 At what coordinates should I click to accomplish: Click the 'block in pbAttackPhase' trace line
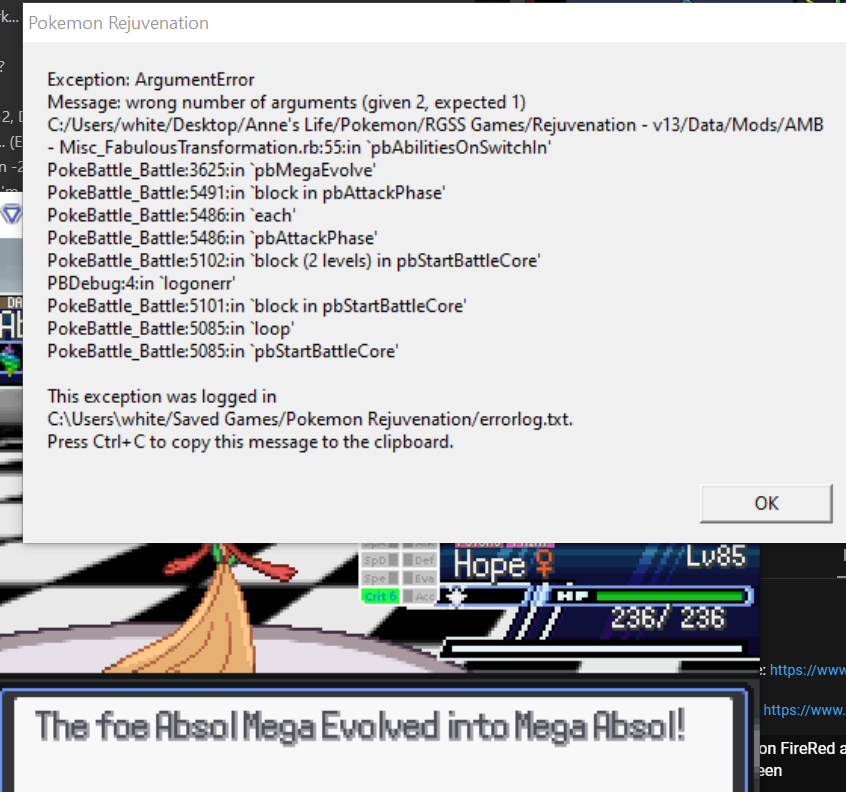click(246, 193)
